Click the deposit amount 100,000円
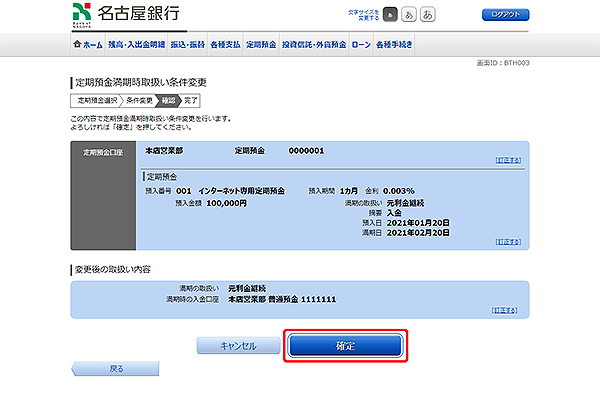 (227, 203)
